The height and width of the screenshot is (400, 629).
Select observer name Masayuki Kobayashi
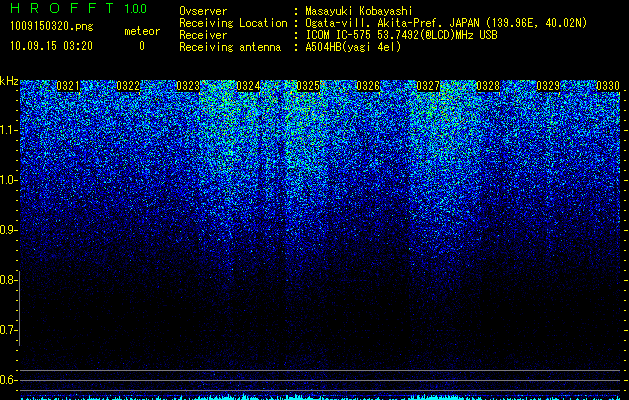click(x=359, y=11)
